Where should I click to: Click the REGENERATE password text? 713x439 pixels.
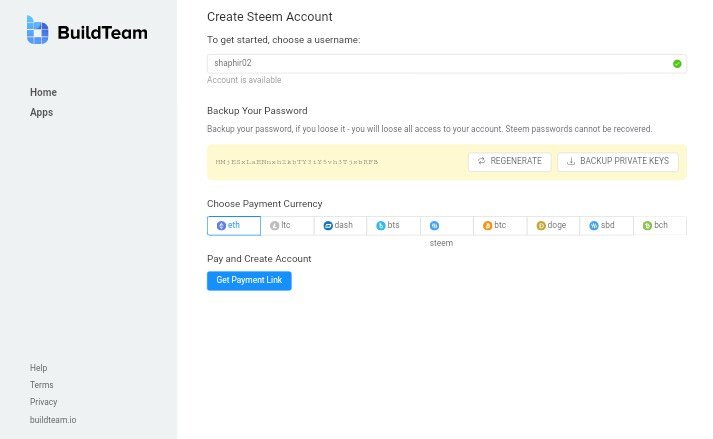pos(516,161)
